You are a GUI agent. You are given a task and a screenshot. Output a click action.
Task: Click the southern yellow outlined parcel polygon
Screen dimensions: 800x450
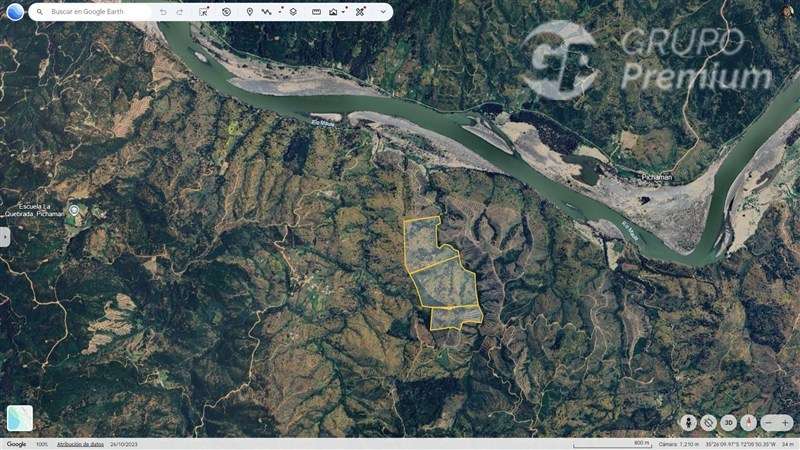point(454,317)
